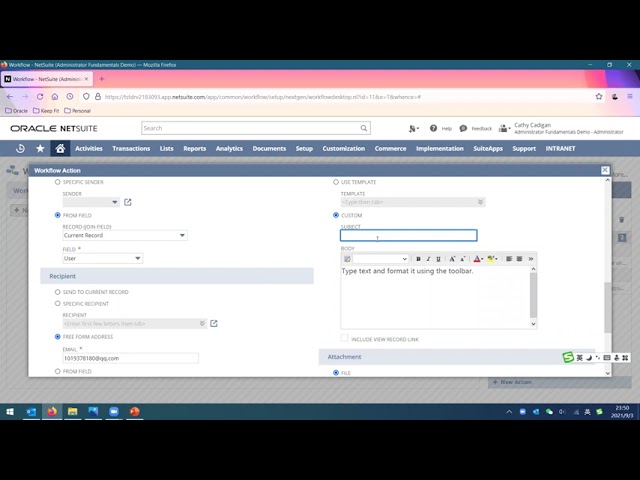
Task: Expand the Template selection list
Action: [x=480, y=202]
